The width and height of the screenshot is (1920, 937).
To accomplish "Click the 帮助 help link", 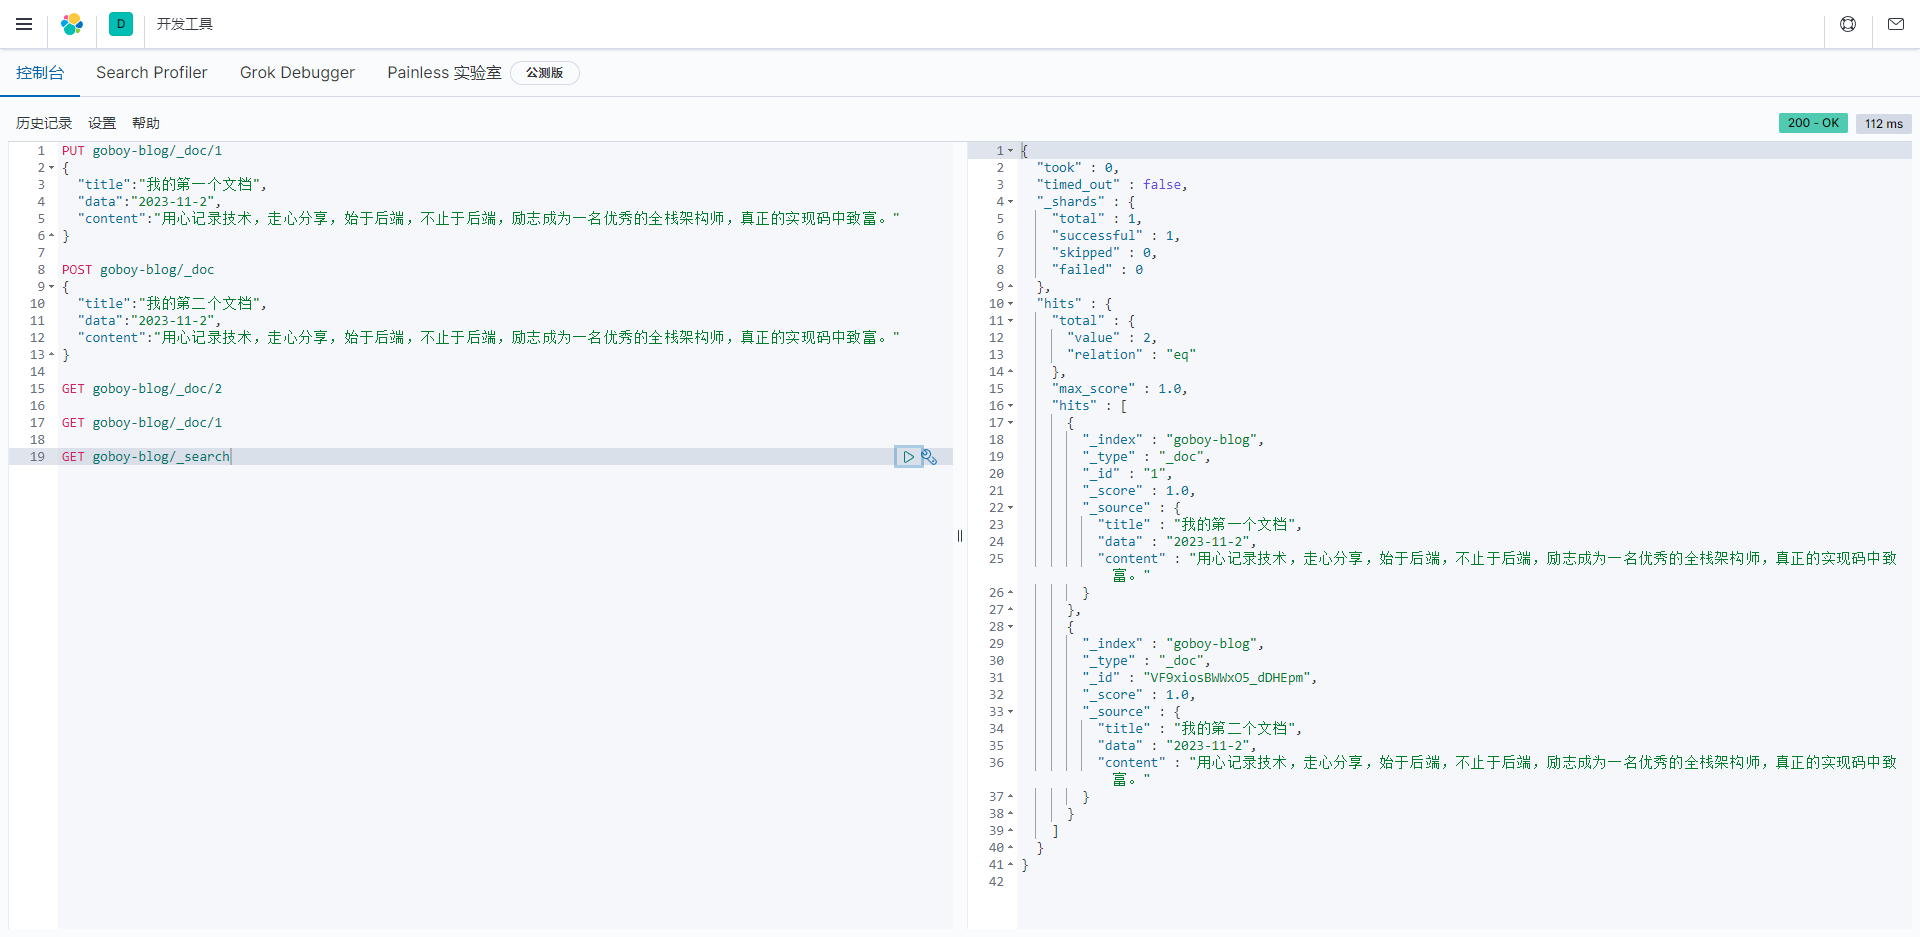I will pyautogui.click(x=146, y=123).
